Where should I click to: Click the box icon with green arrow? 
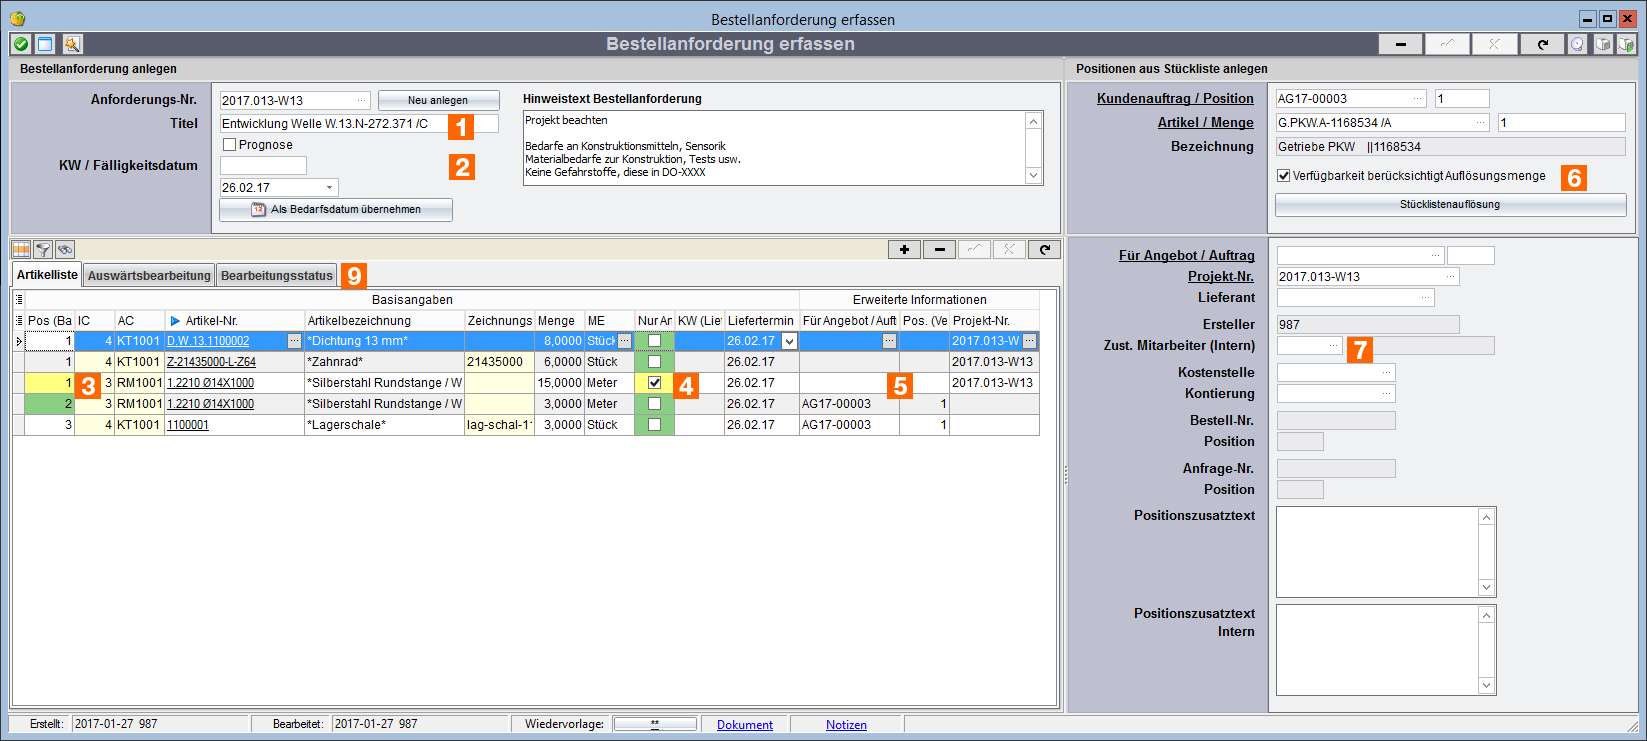pos(1627,44)
